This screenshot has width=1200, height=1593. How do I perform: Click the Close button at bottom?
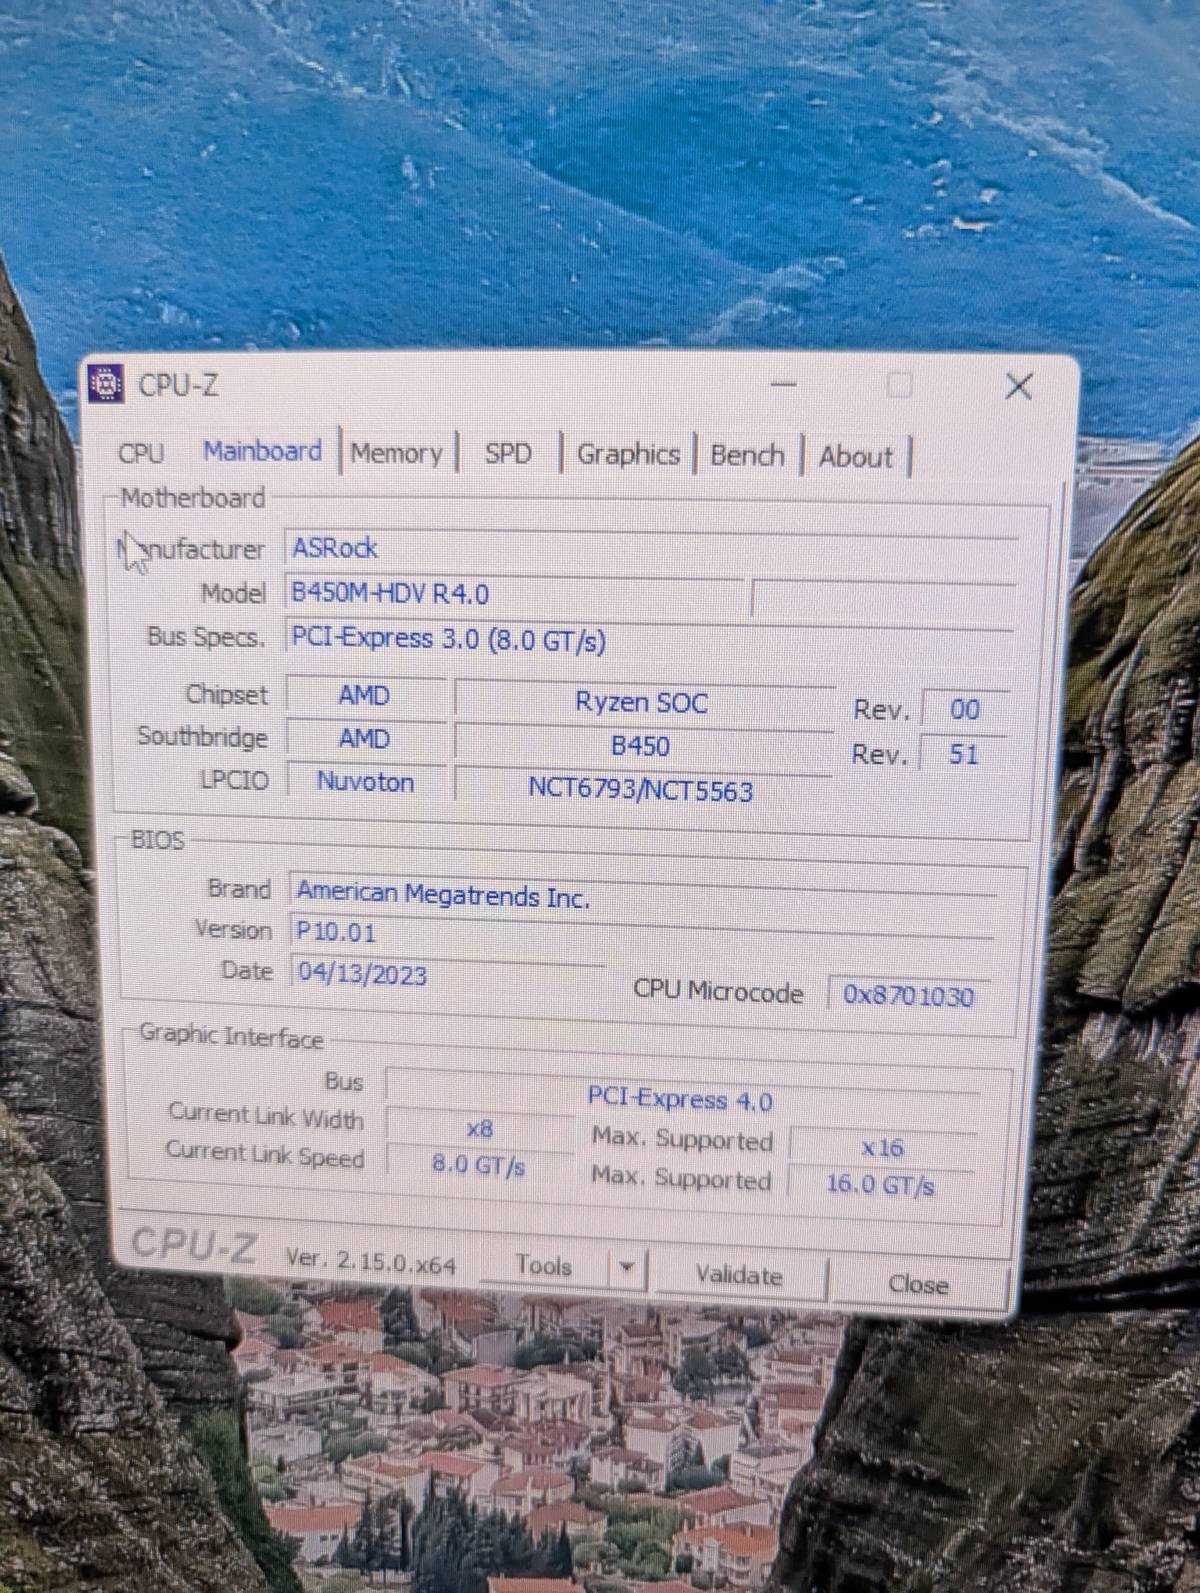pyautogui.click(x=918, y=1283)
